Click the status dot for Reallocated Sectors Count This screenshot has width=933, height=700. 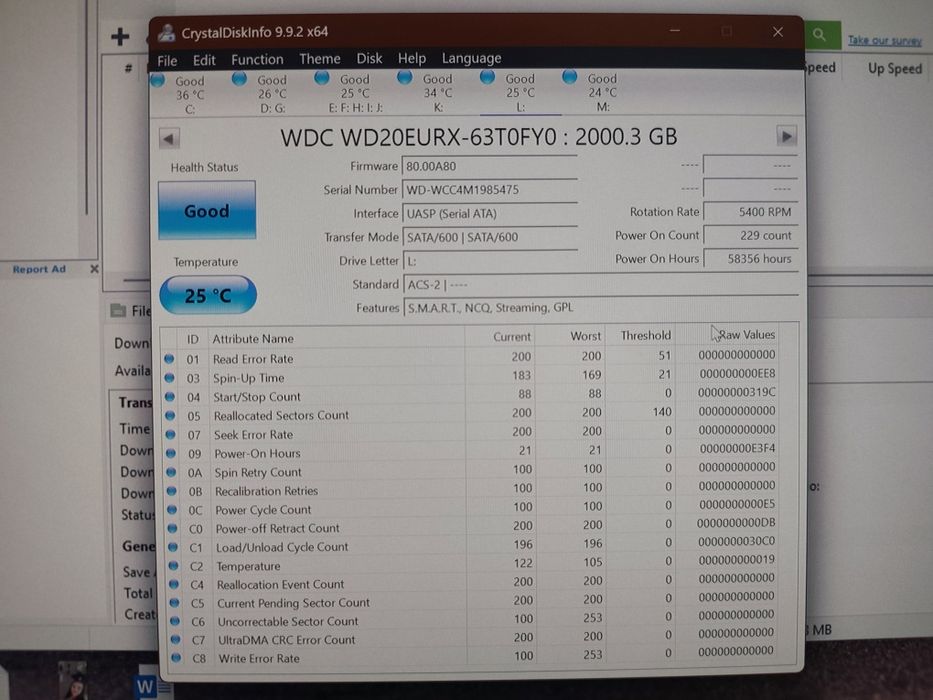tap(170, 415)
